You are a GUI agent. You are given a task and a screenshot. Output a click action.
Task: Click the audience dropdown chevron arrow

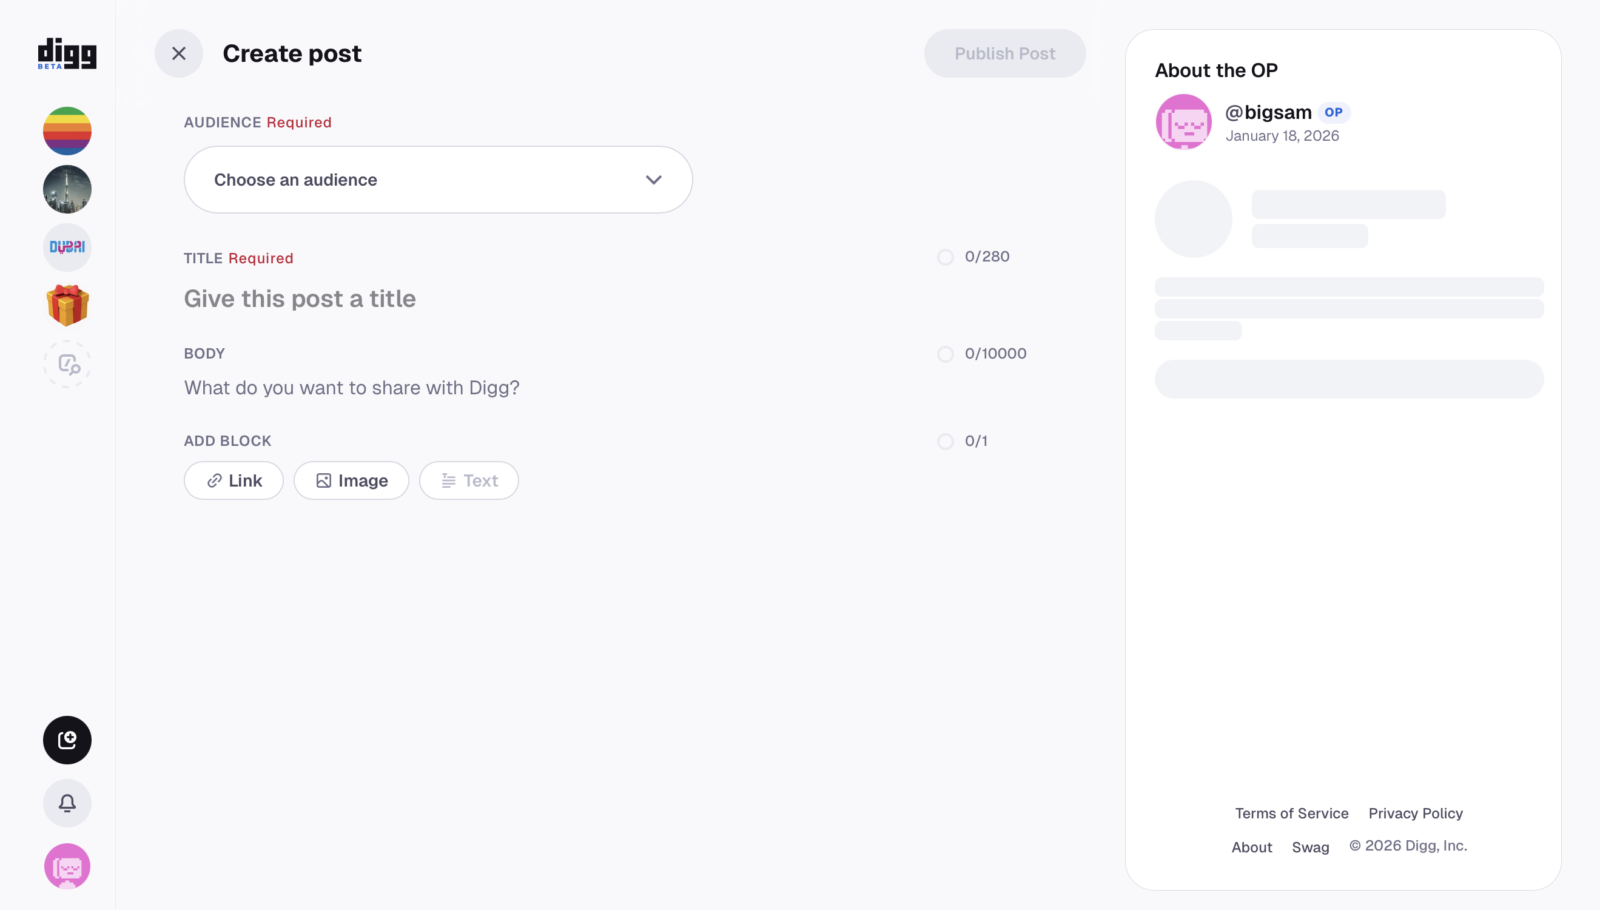pyautogui.click(x=654, y=180)
